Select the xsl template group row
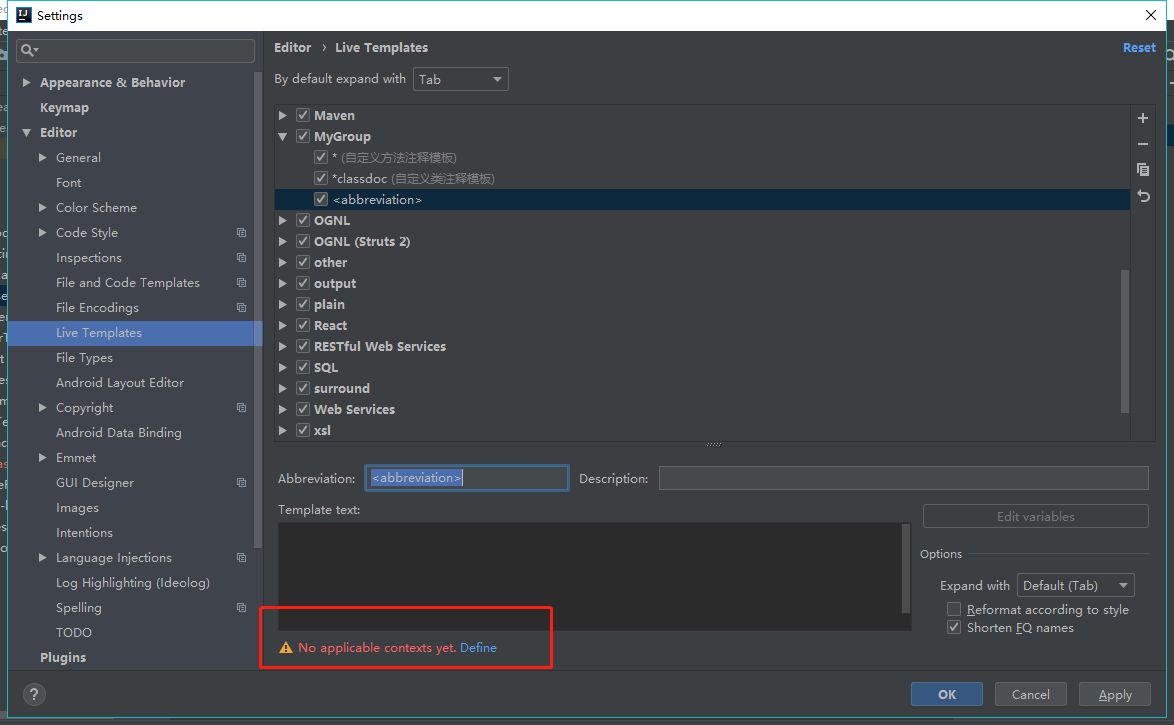The image size is (1174, 725). (702, 430)
